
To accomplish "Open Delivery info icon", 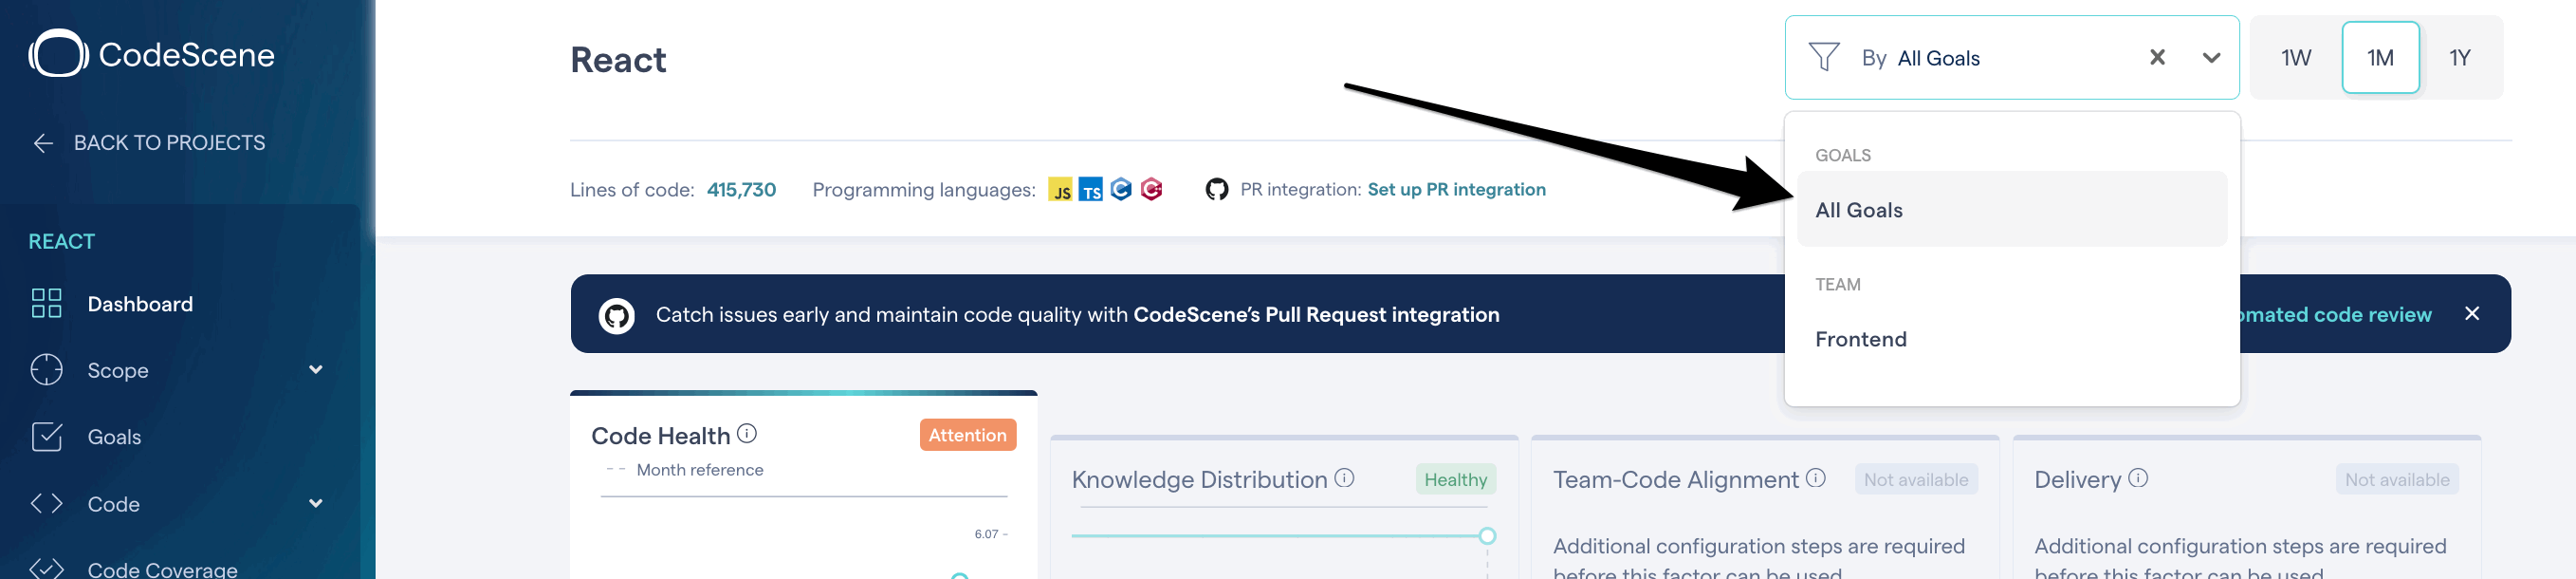I will click(2138, 478).
